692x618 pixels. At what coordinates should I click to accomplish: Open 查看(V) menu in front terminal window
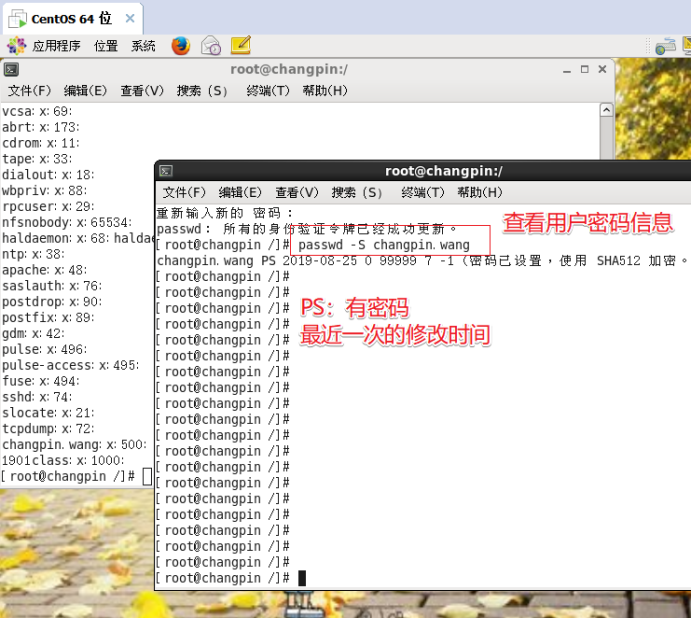pyautogui.click(x=297, y=192)
